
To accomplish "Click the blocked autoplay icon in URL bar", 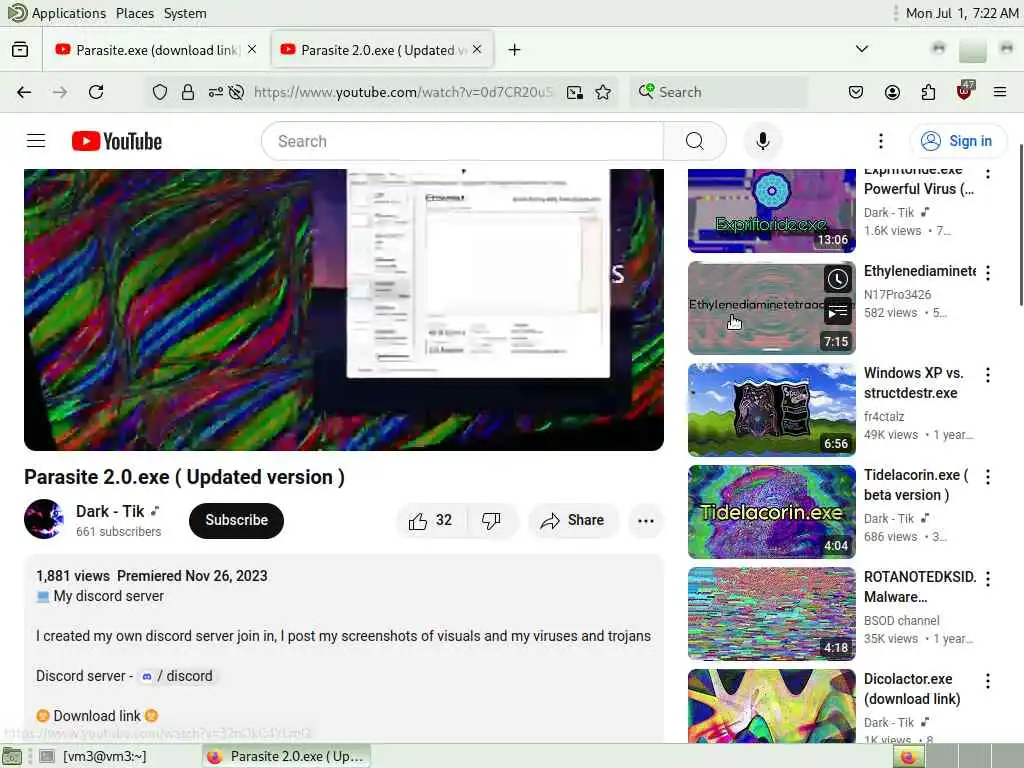I will pos(236,92).
